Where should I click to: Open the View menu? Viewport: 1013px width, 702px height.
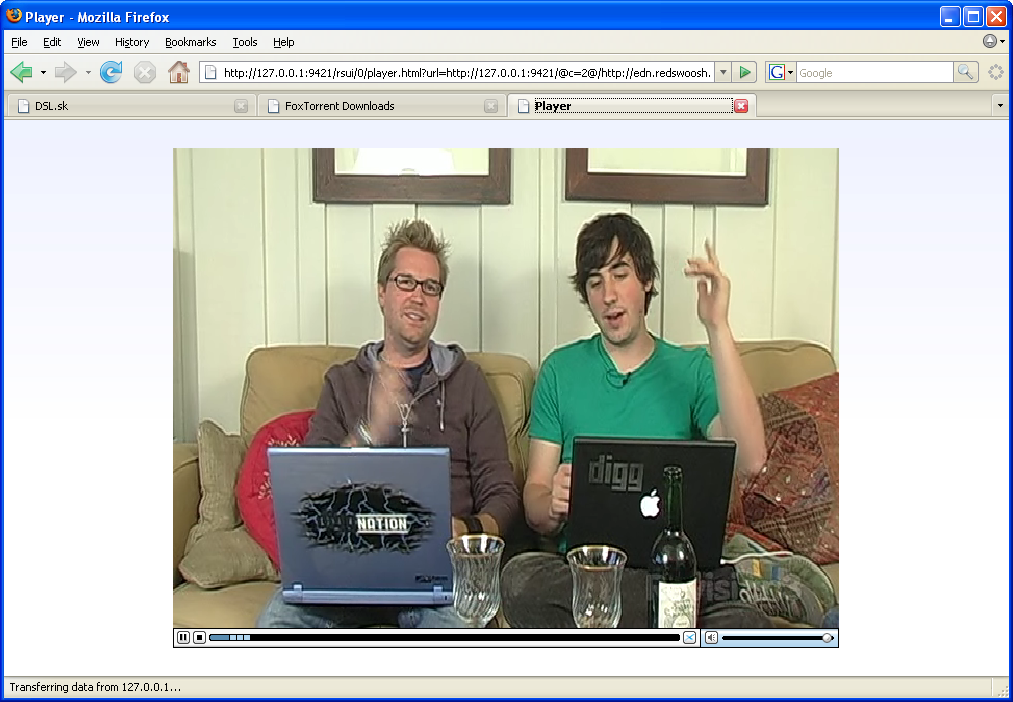(89, 42)
